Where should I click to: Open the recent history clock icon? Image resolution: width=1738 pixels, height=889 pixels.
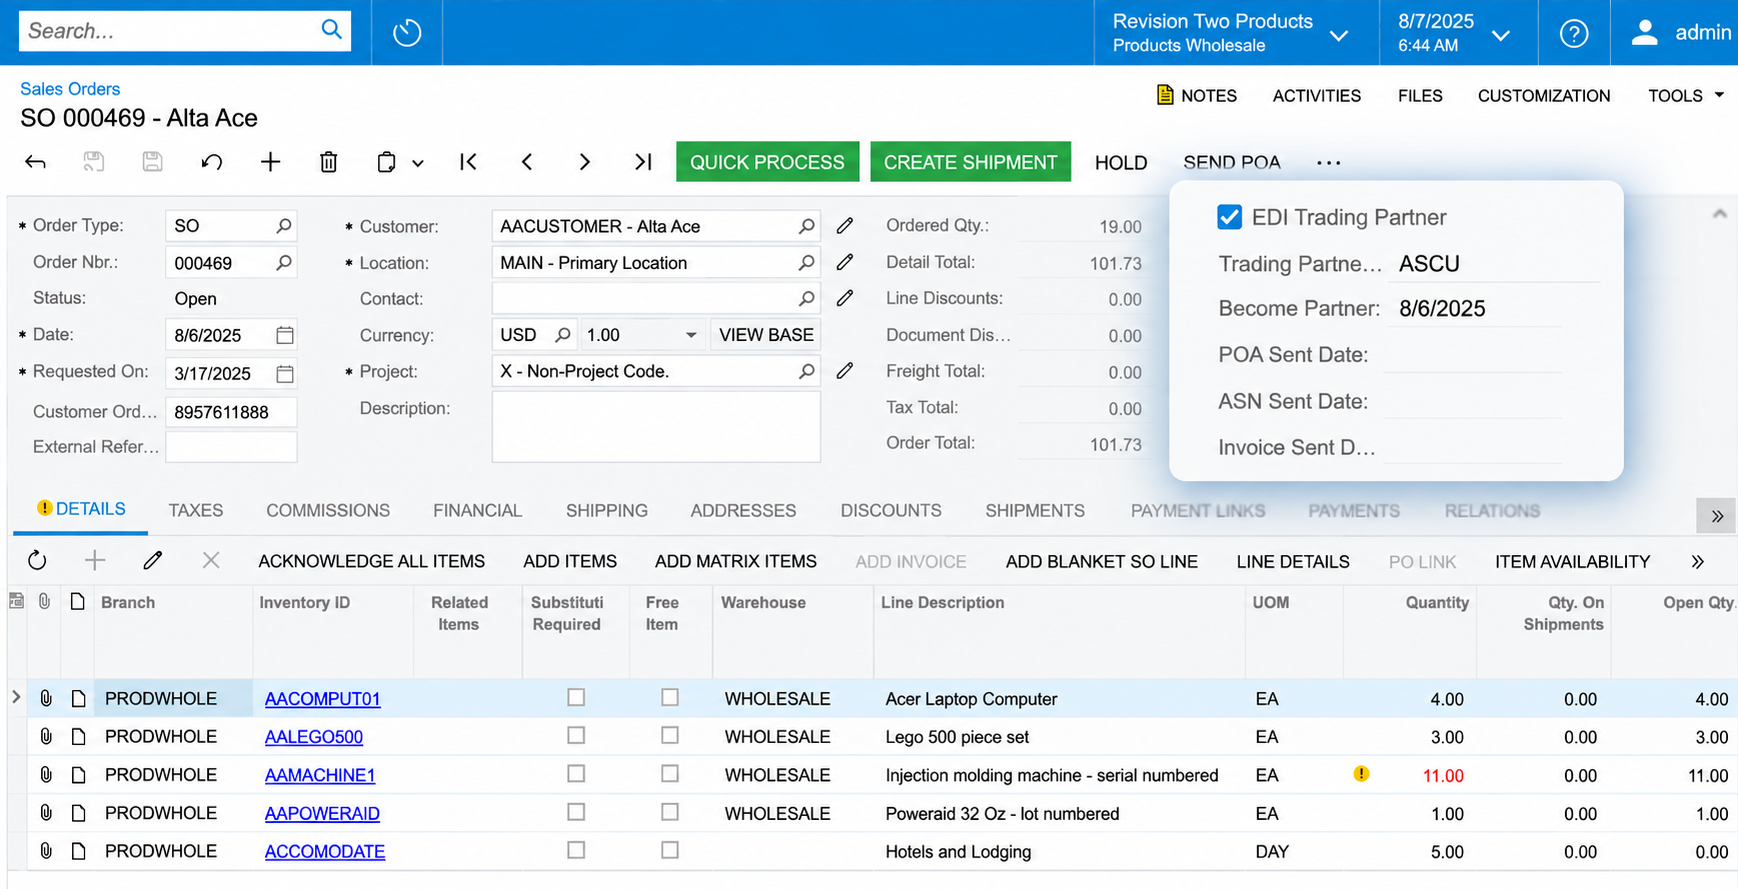(407, 33)
